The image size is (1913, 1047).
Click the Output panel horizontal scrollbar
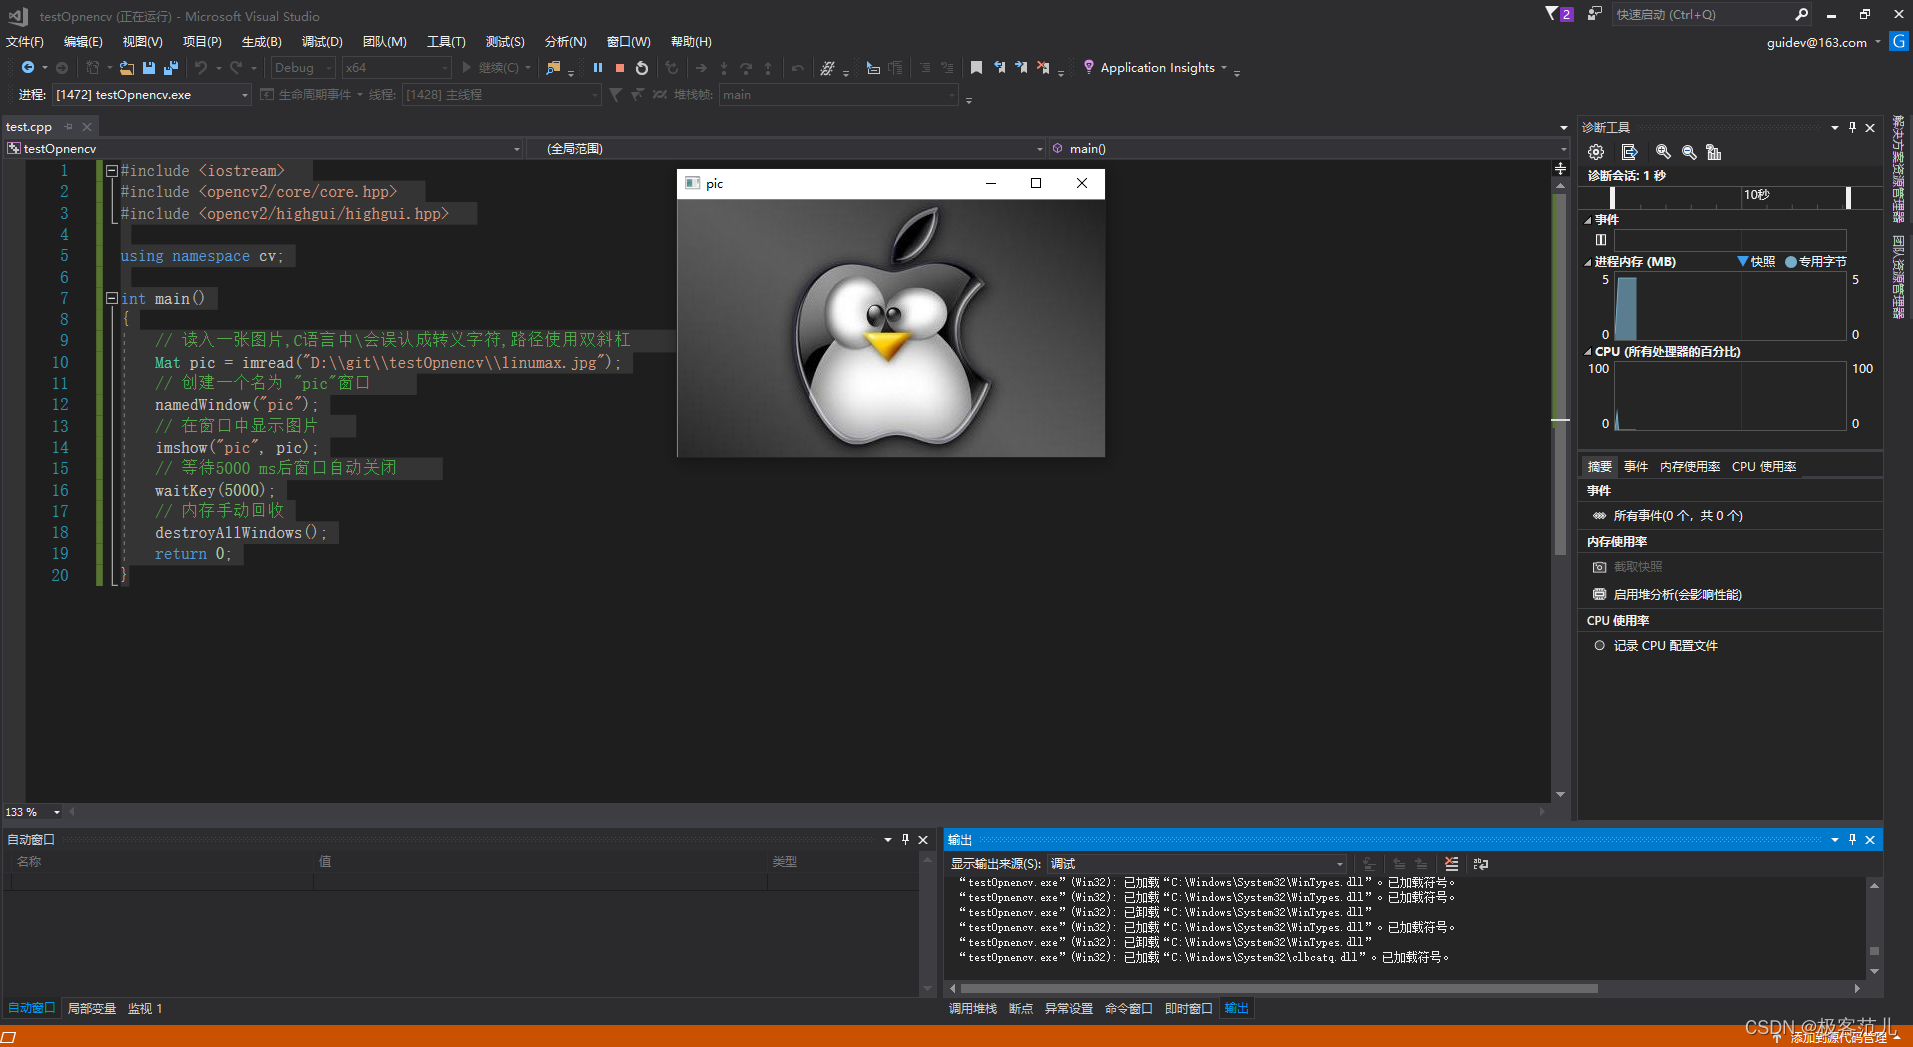tap(1279, 988)
